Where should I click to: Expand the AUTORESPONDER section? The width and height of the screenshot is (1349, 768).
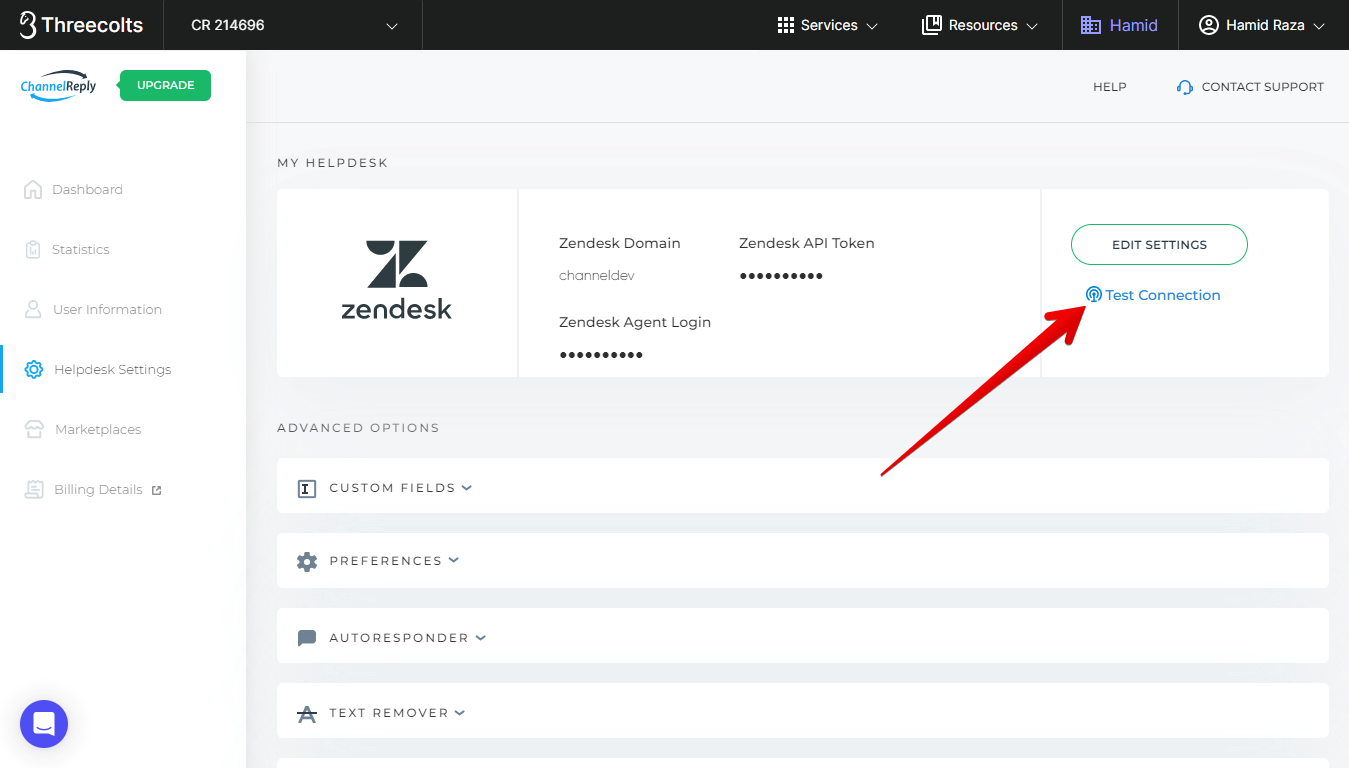803,638
